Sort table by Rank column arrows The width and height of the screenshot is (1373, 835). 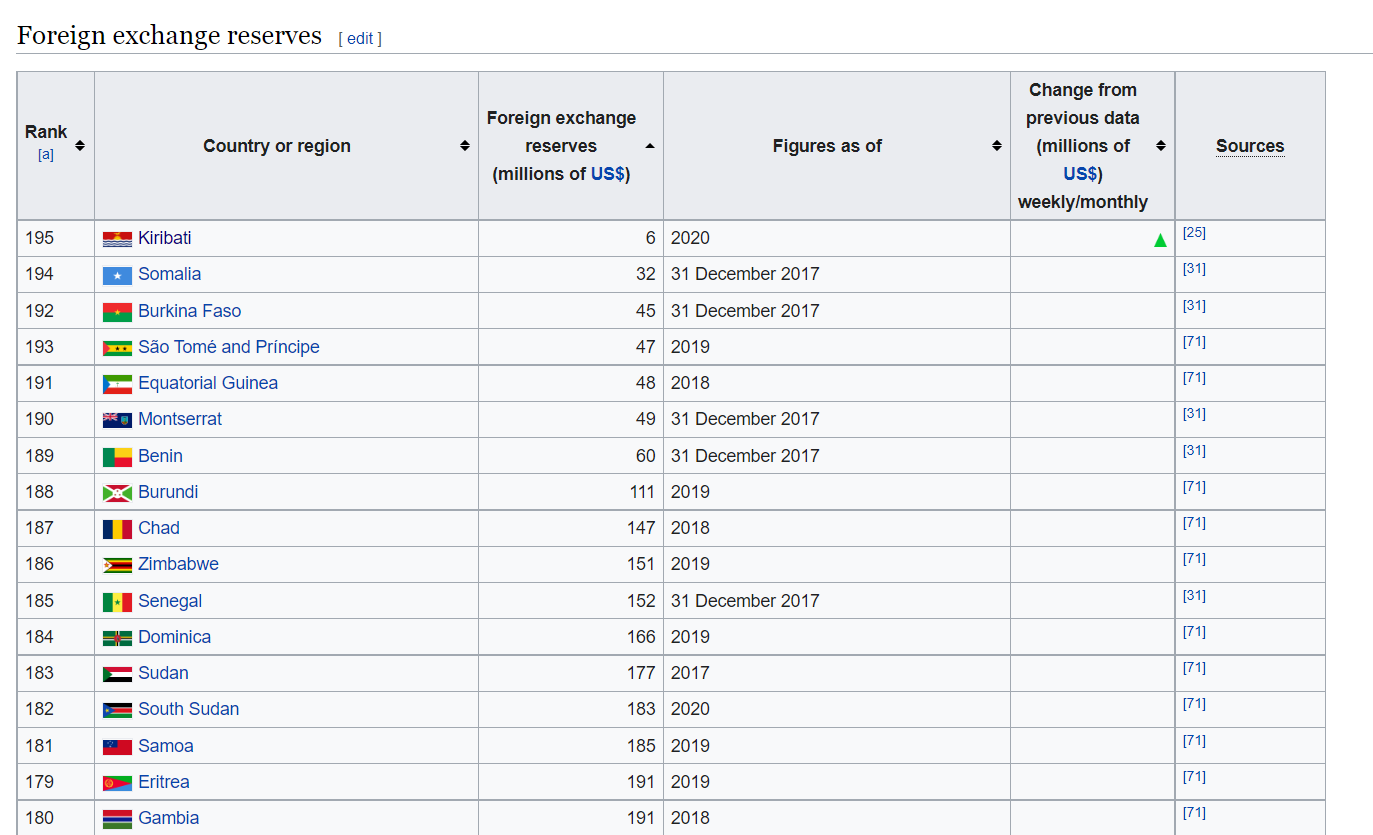(80, 146)
